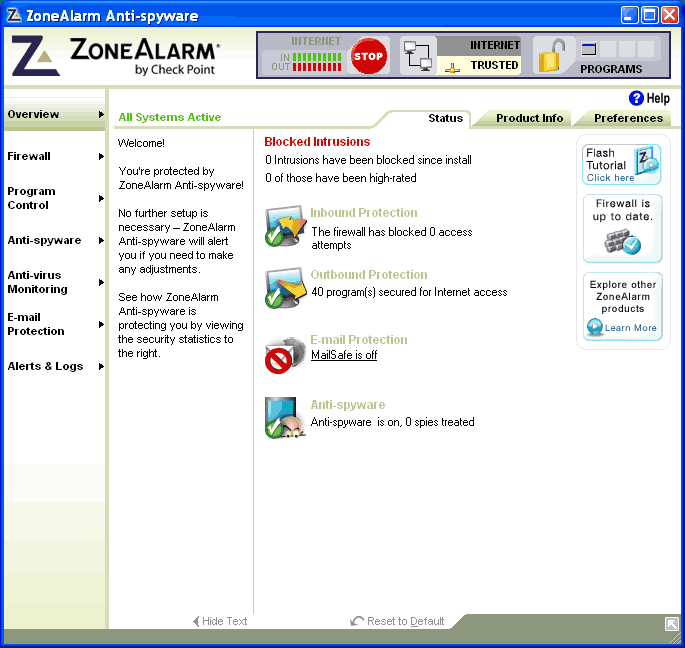685x648 pixels.
Task: Click the Flash Tutorial Z icon
Action: pyautogui.click(x=647, y=159)
